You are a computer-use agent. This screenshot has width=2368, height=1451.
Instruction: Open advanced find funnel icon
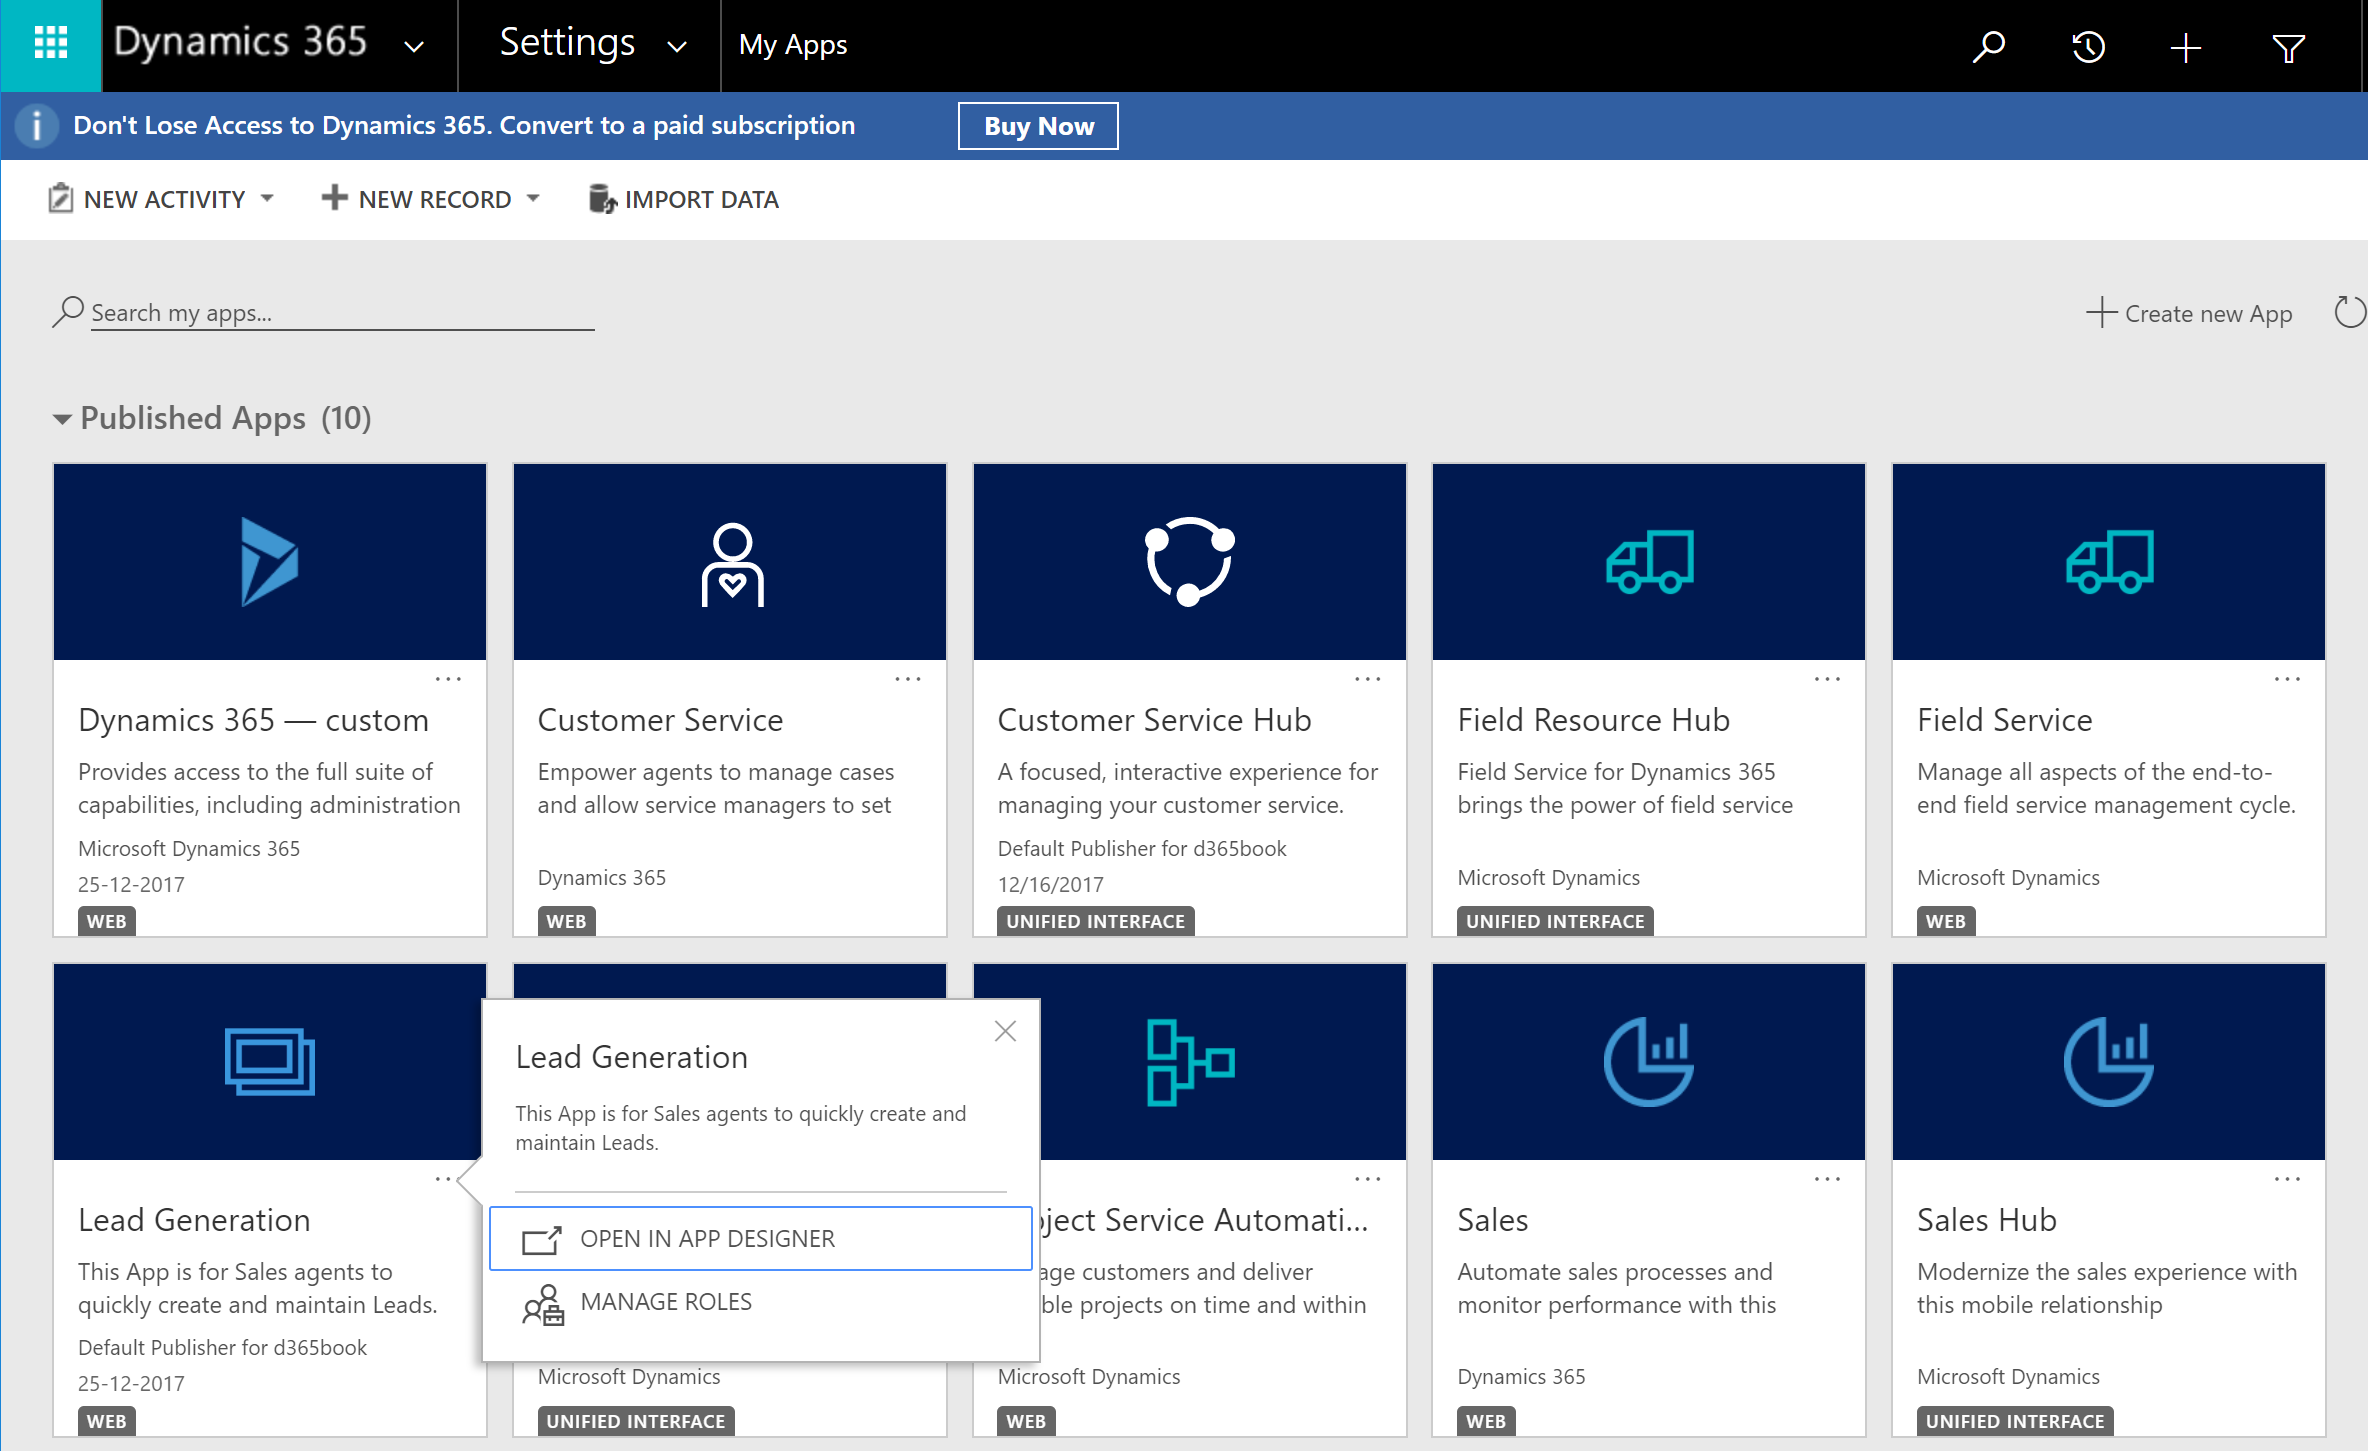2288,47
